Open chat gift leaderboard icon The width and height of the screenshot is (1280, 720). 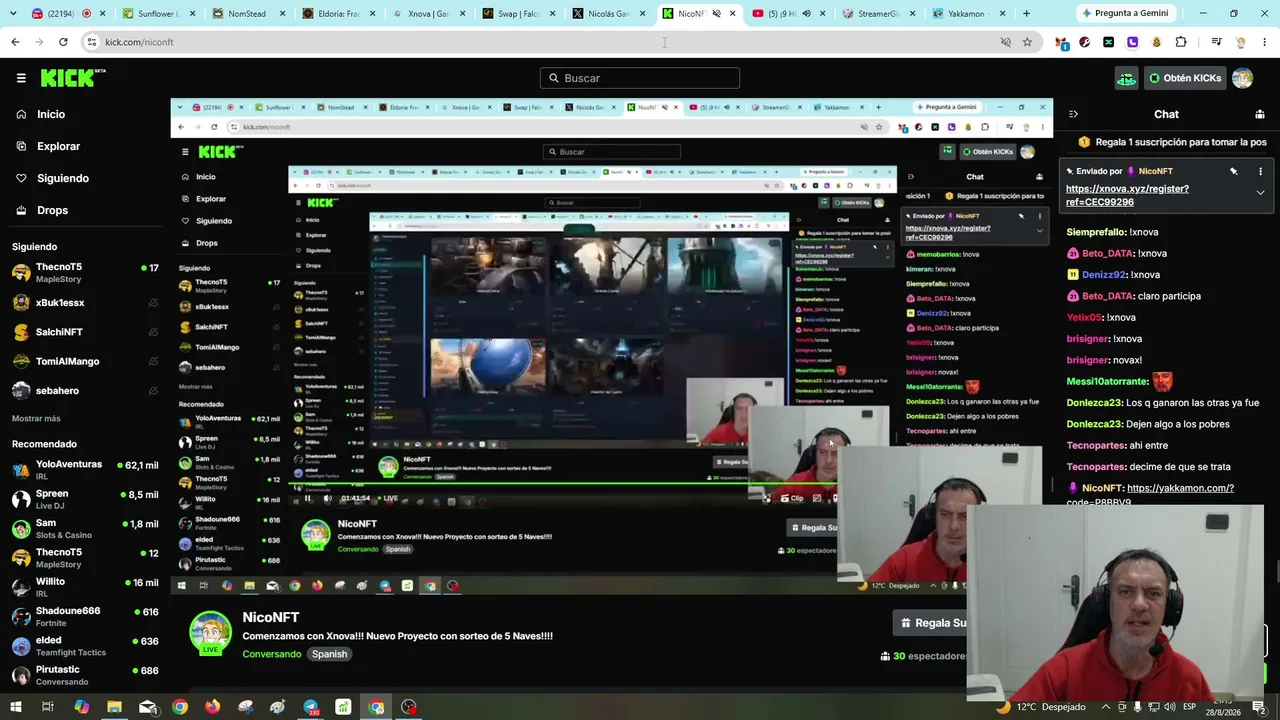(x=1260, y=114)
